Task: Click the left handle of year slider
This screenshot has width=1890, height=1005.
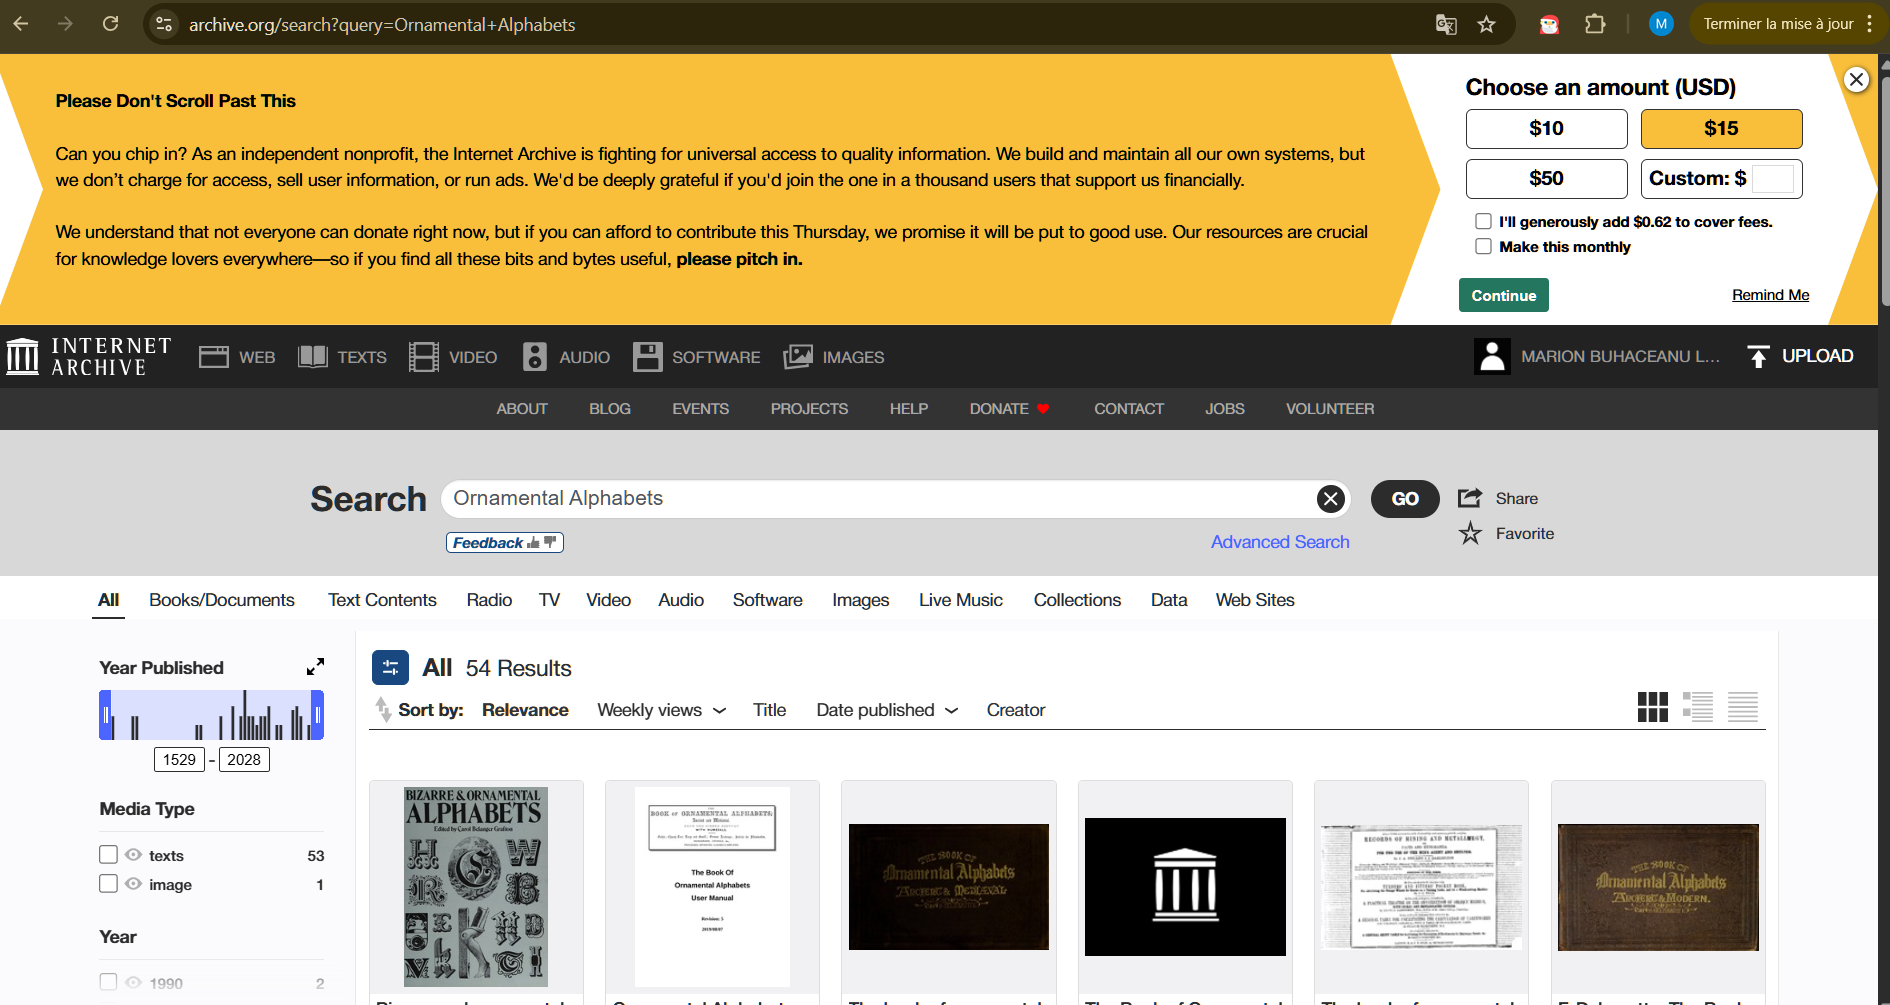Action: tap(106, 715)
